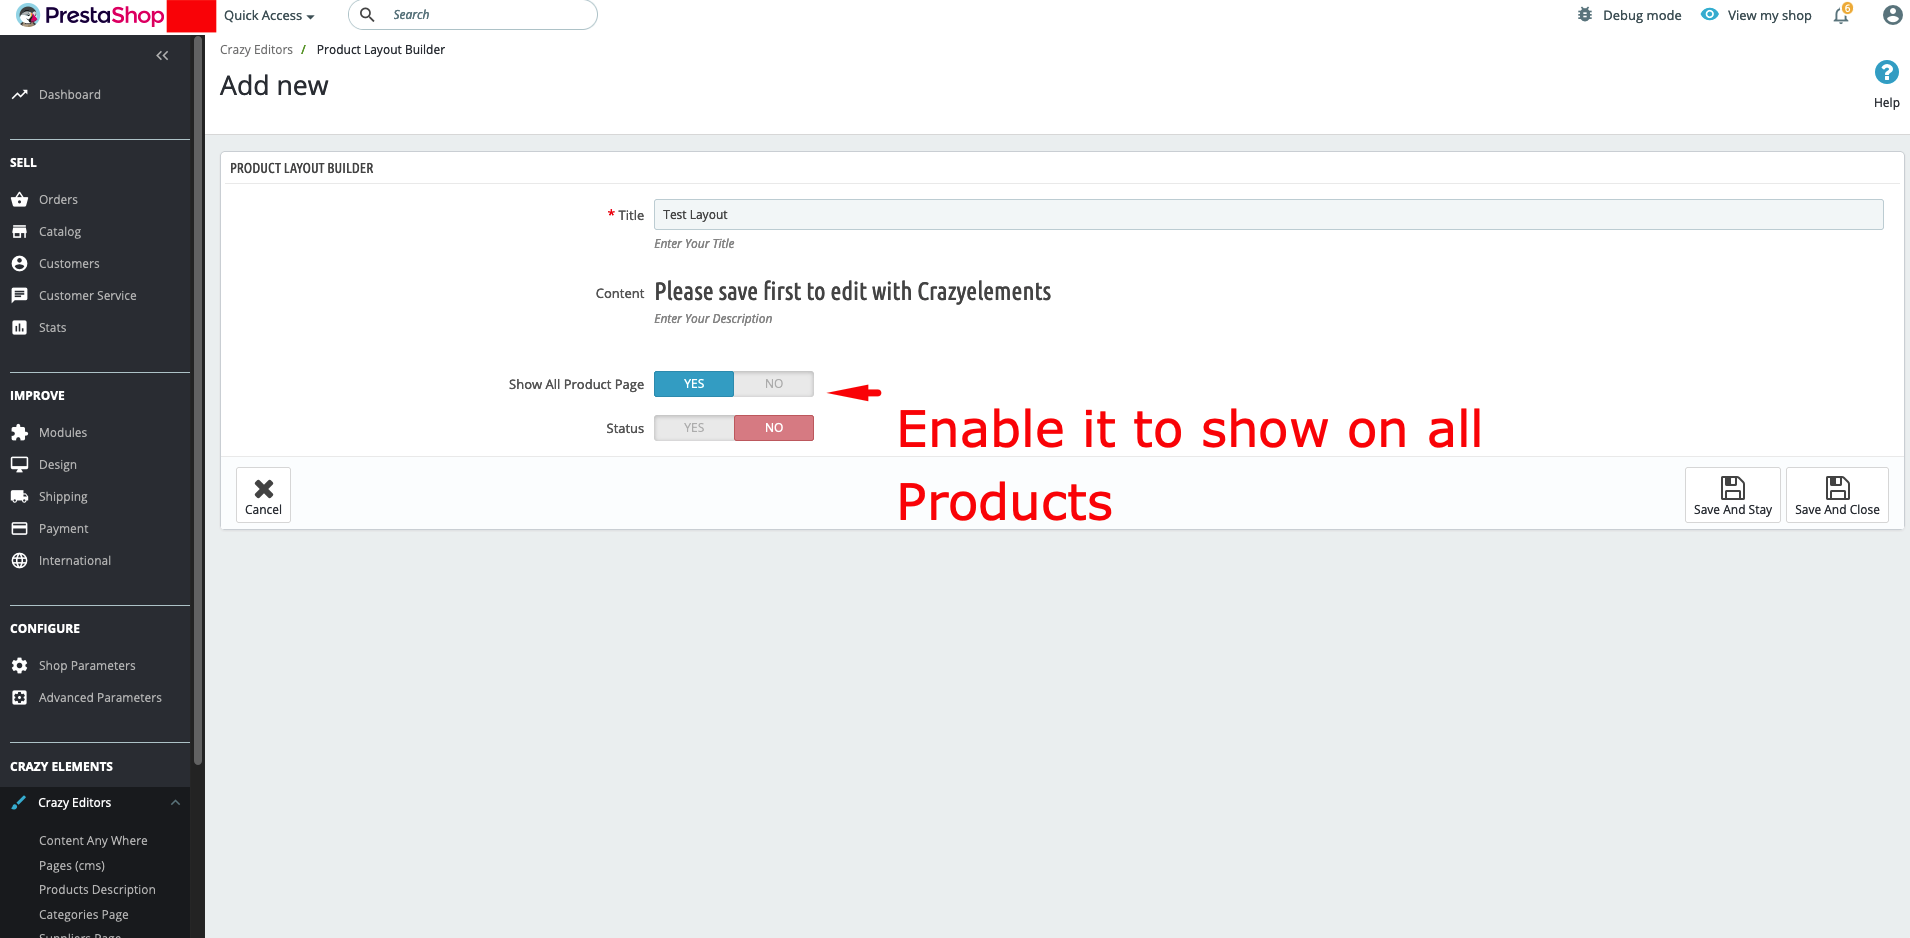1910x938 pixels.
Task: Click the sidebar vertical scrollbar
Action: click(x=198, y=400)
